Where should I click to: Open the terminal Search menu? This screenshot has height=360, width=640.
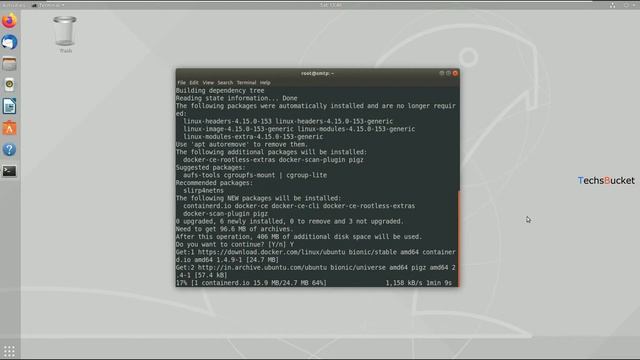225,82
